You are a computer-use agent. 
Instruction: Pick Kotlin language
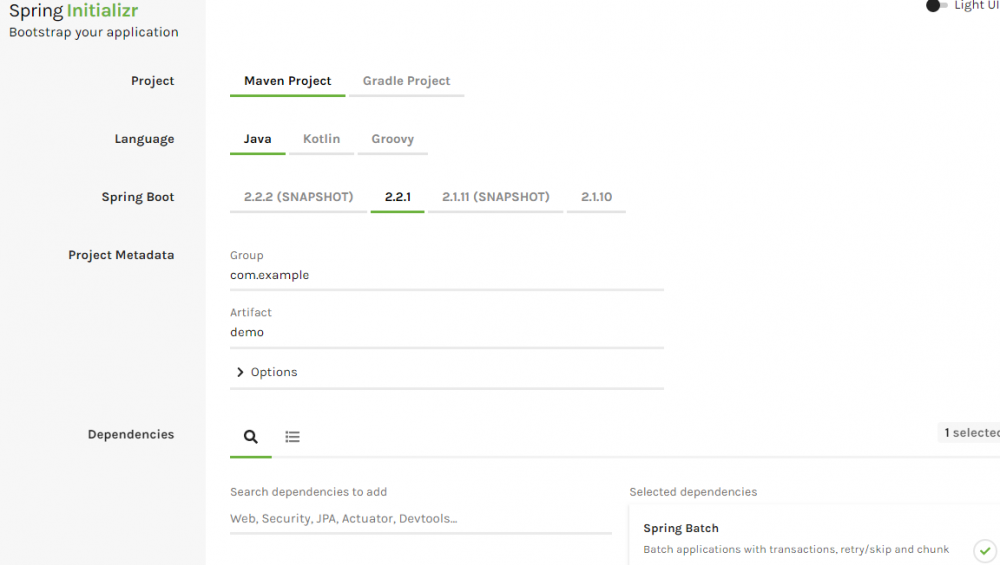tap(321, 139)
